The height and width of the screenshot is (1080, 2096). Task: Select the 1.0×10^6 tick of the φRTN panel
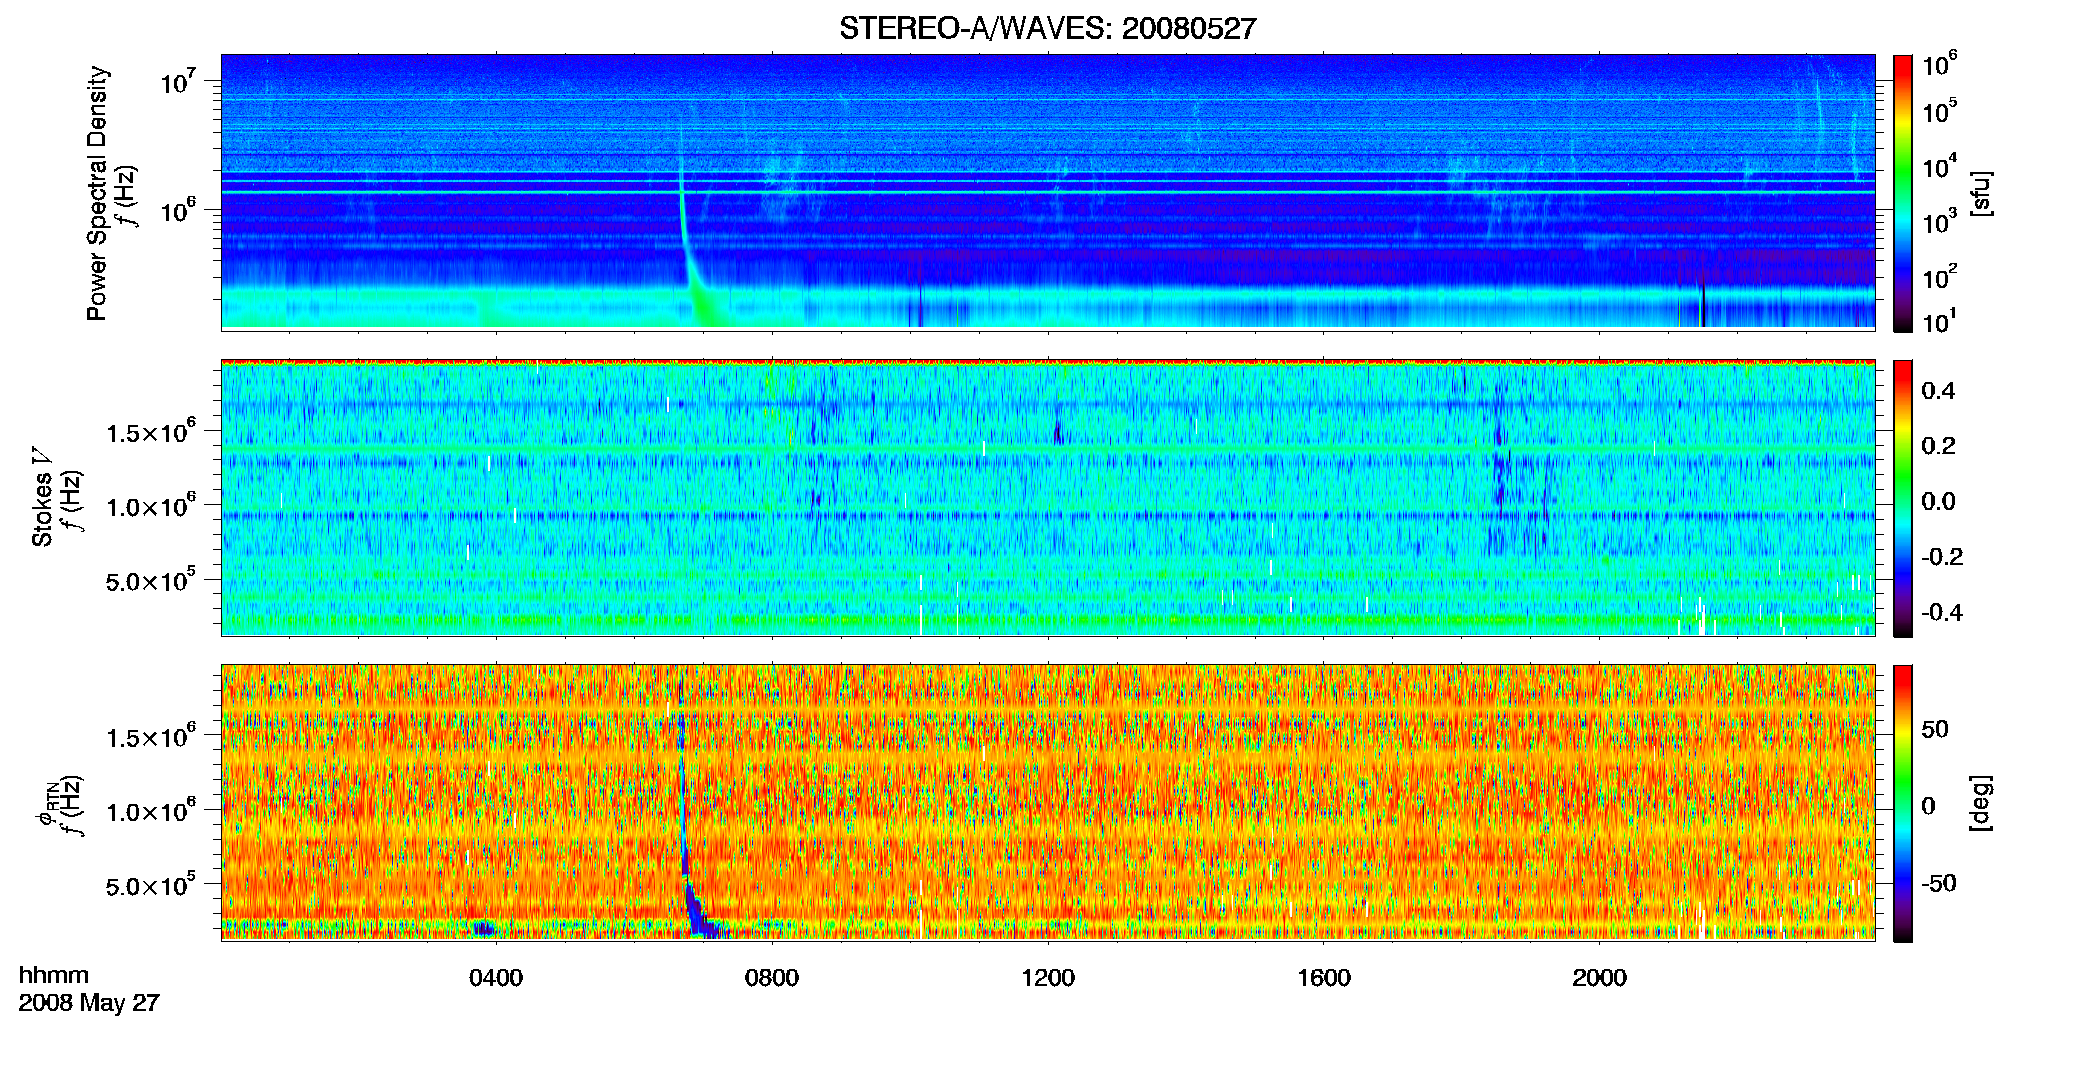coord(151,810)
